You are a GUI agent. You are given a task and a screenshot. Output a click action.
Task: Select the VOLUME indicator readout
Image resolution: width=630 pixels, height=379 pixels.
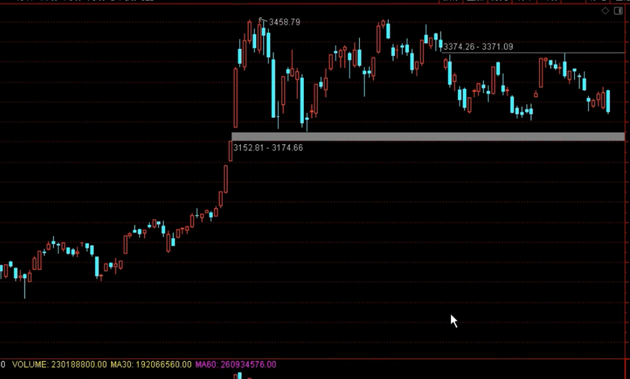pyautogui.click(x=59, y=365)
